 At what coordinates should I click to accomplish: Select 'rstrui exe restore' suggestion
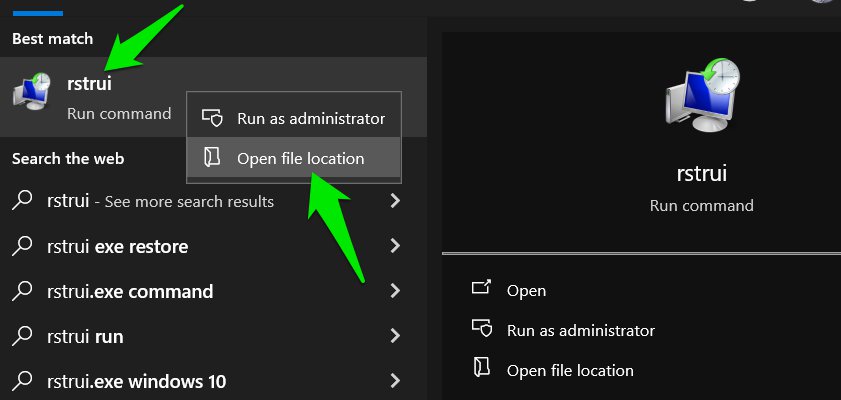213,246
